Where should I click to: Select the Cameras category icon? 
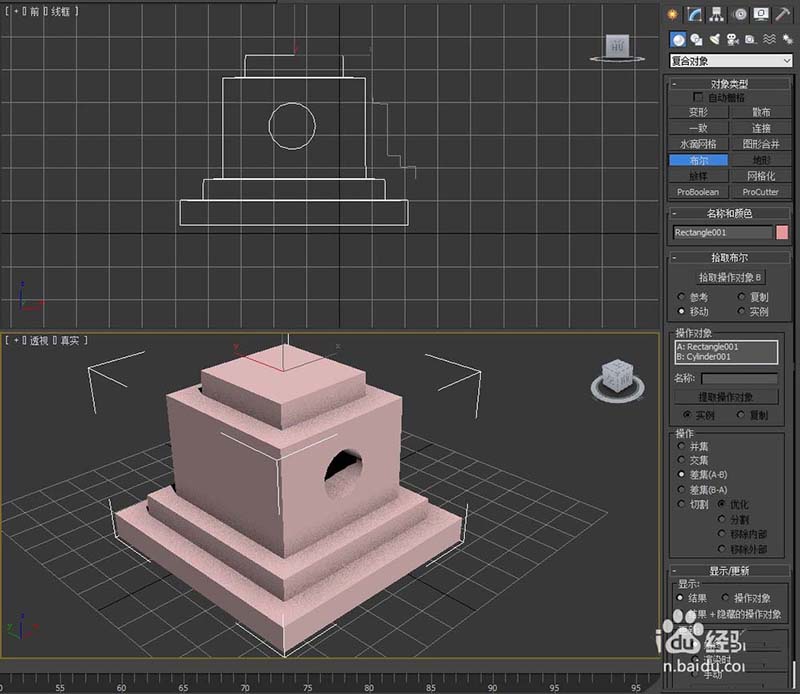[732, 40]
